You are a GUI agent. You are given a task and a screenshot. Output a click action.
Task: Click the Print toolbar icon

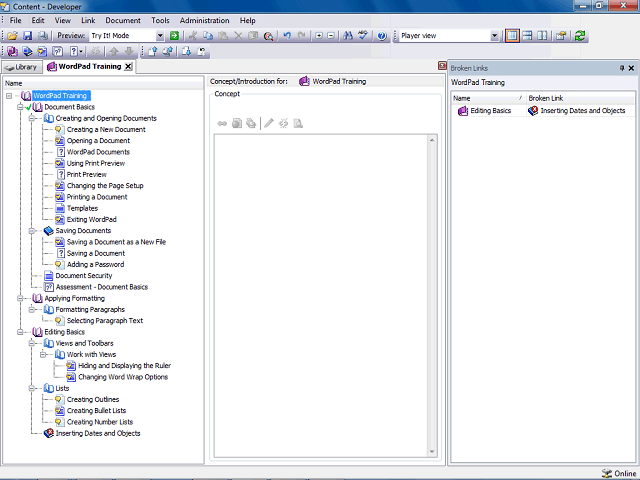click(42, 36)
